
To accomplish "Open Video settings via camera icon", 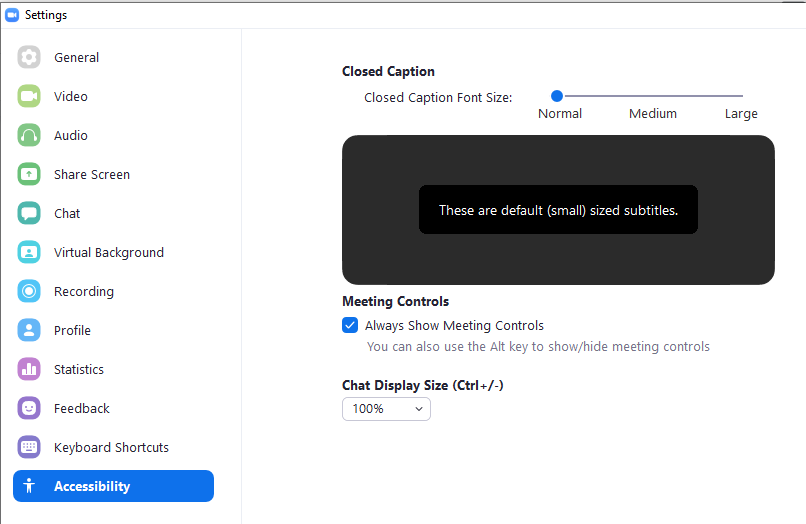I will (x=29, y=96).
